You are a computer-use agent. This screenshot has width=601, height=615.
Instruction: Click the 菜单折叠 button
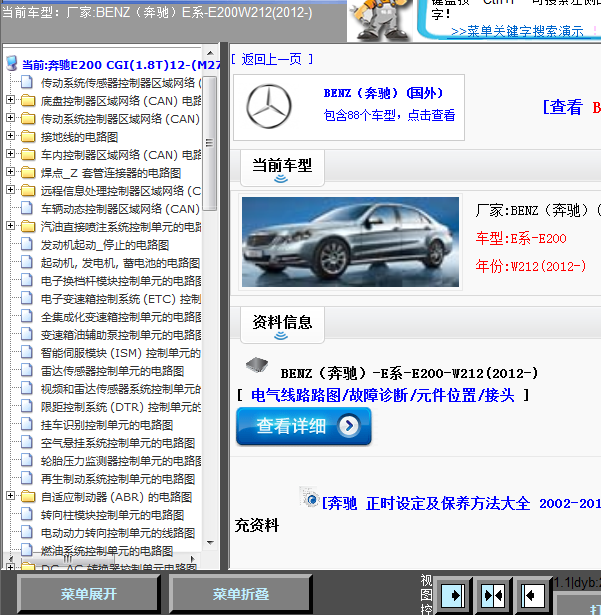click(240, 594)
